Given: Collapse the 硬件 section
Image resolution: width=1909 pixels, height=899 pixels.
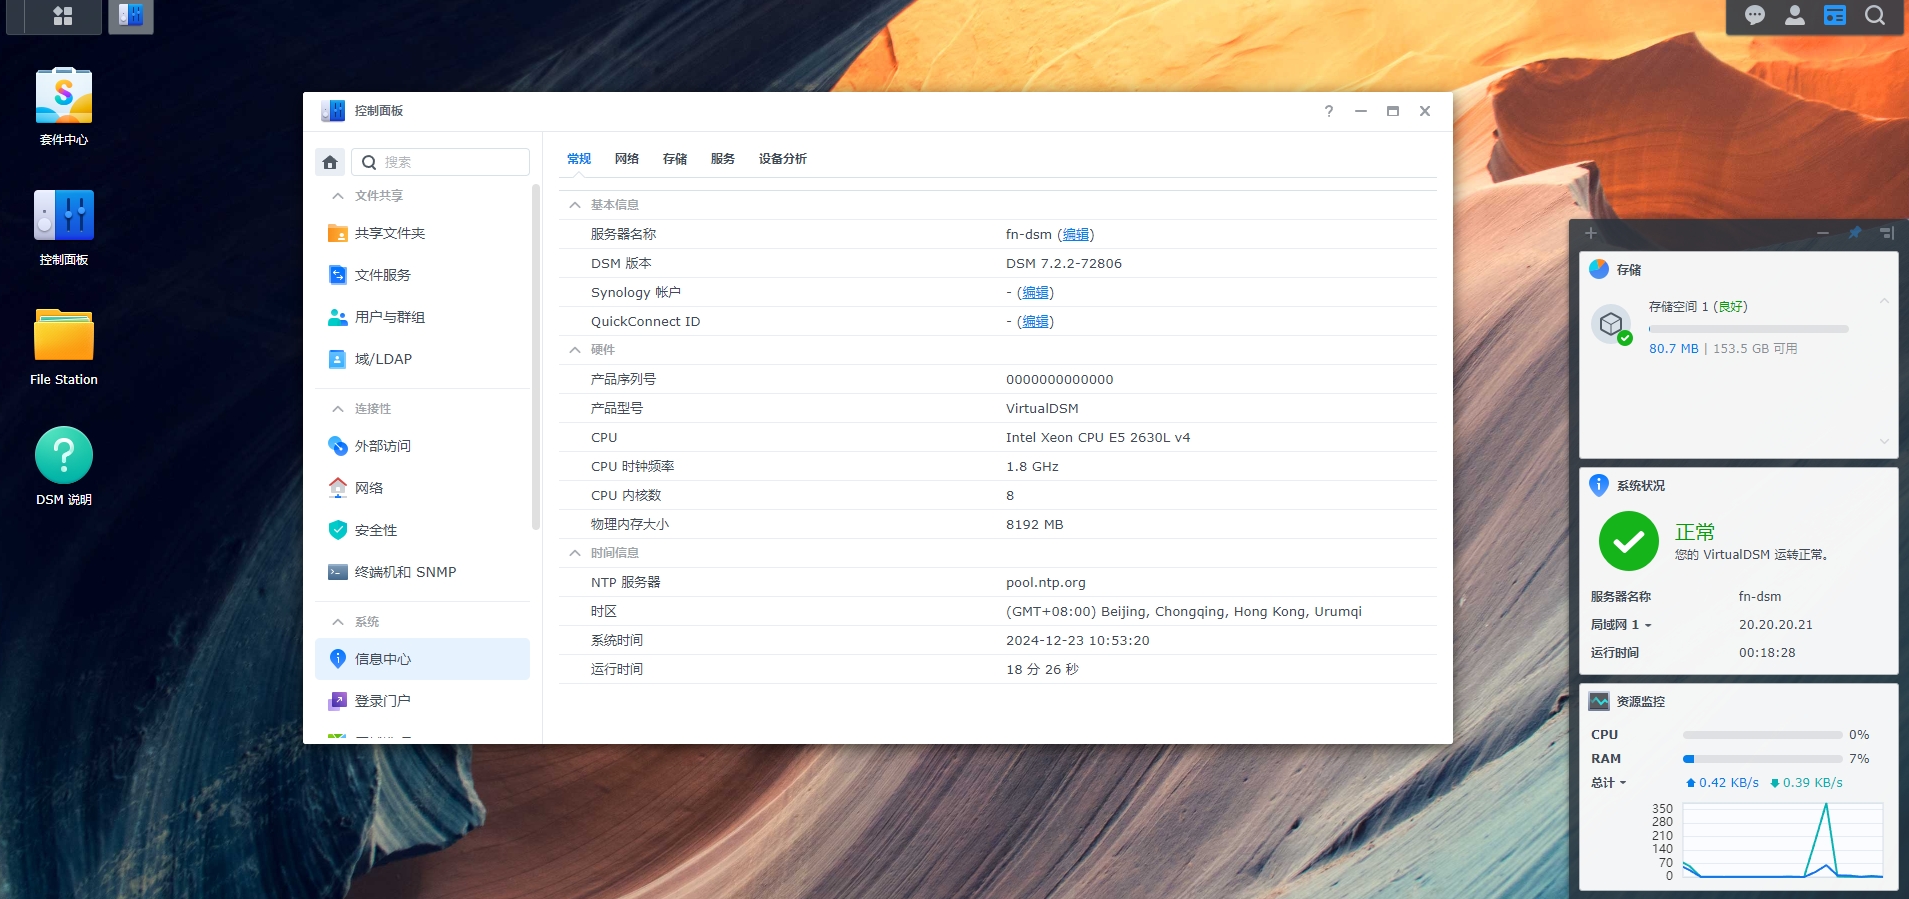Looking at the screenshot, I should tap(575, 350).
